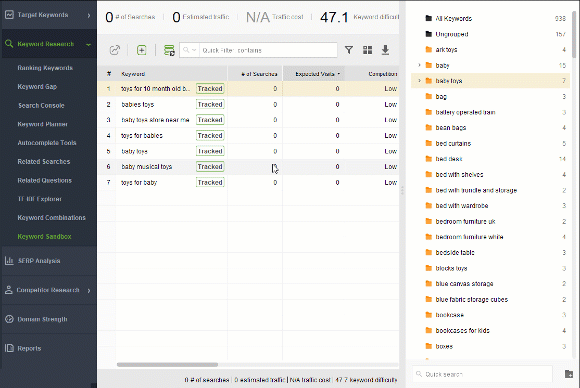580x388 pixels.
Task: Select ark toys folder
Action: pyautogui.click(x=490, y=50)
